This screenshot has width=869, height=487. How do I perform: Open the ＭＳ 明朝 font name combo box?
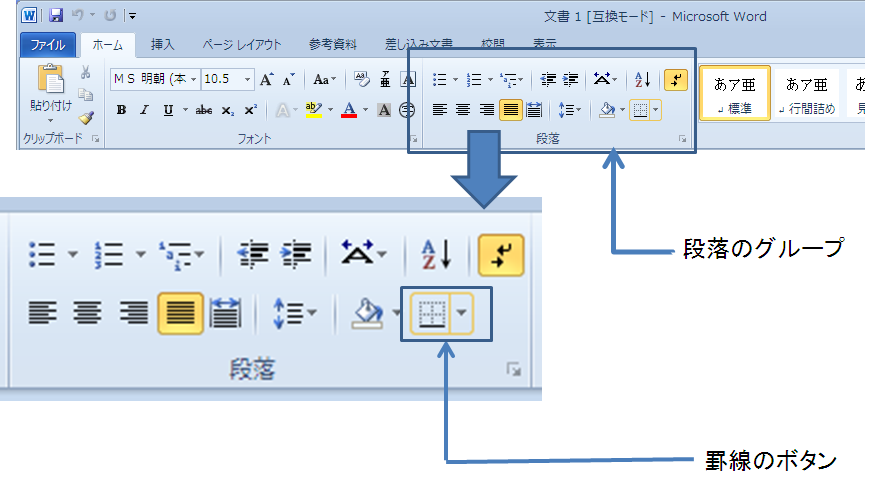tap(155, 79)
